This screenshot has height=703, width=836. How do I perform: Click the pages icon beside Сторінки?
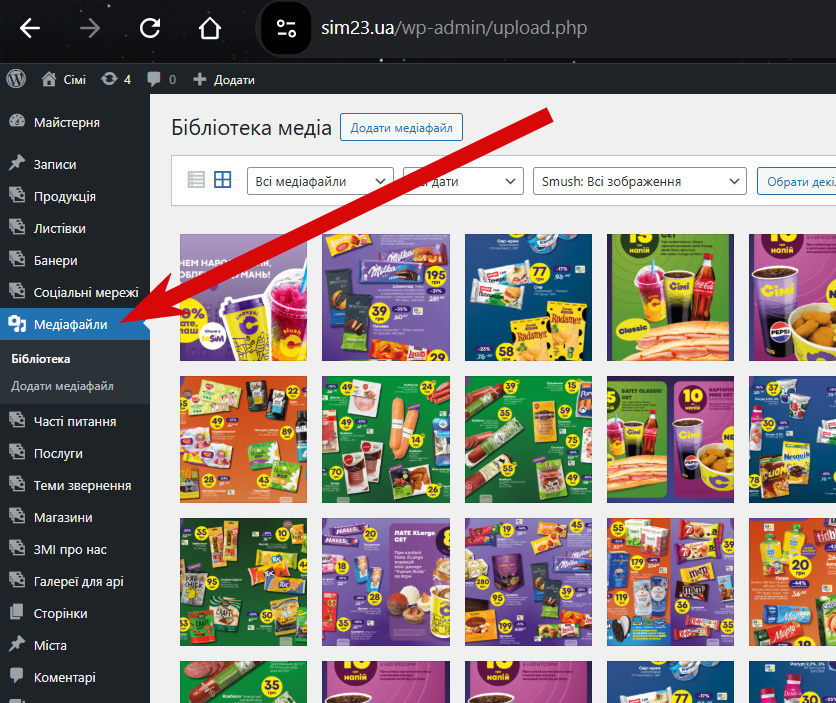click(17, 612)
